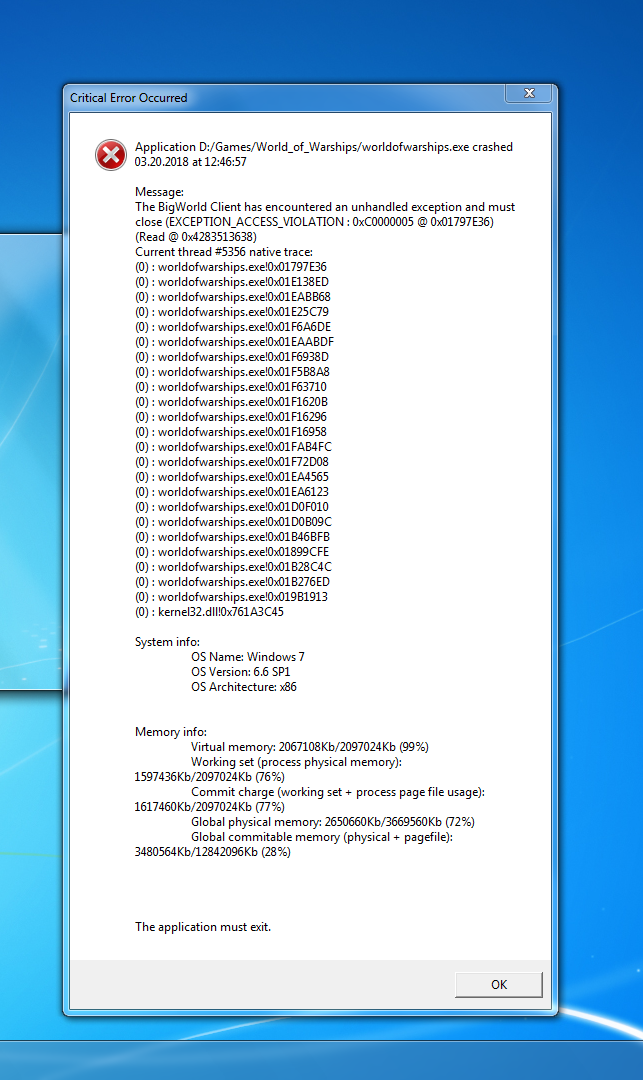Click the Virtual memory 99% line
643x1080 pixels.
310,747
